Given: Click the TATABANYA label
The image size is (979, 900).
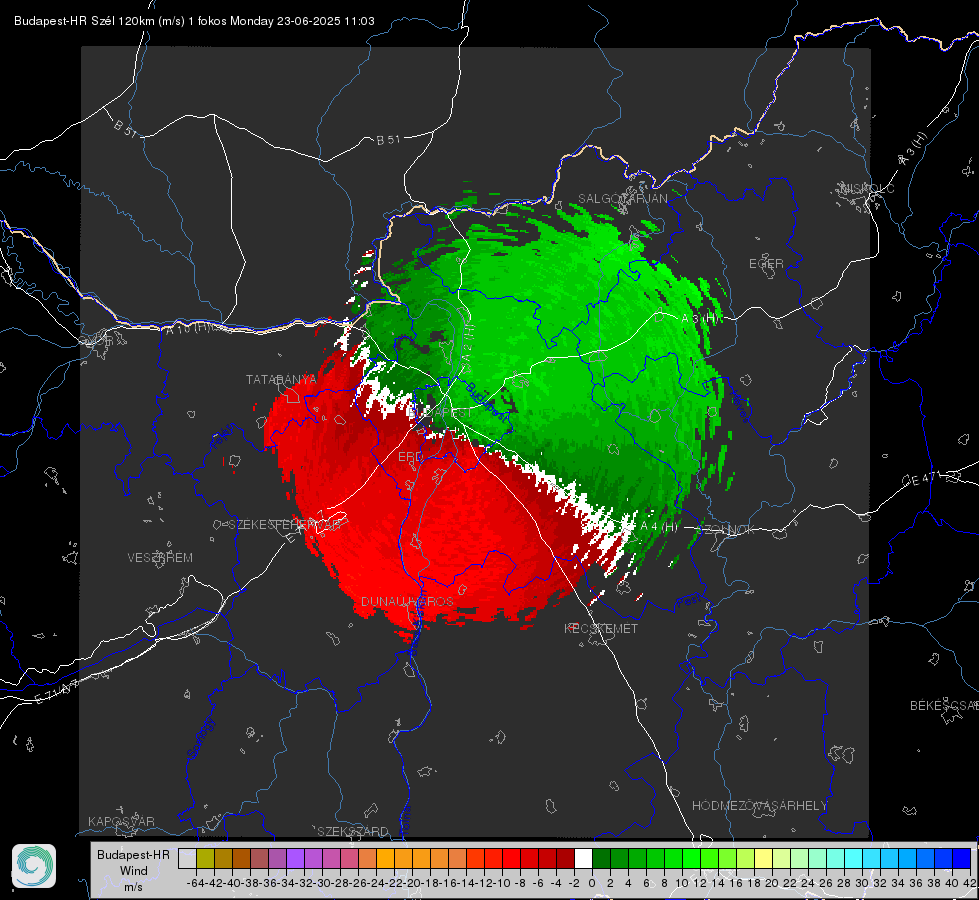Looking at the screenshot, I should coord(282,379).
